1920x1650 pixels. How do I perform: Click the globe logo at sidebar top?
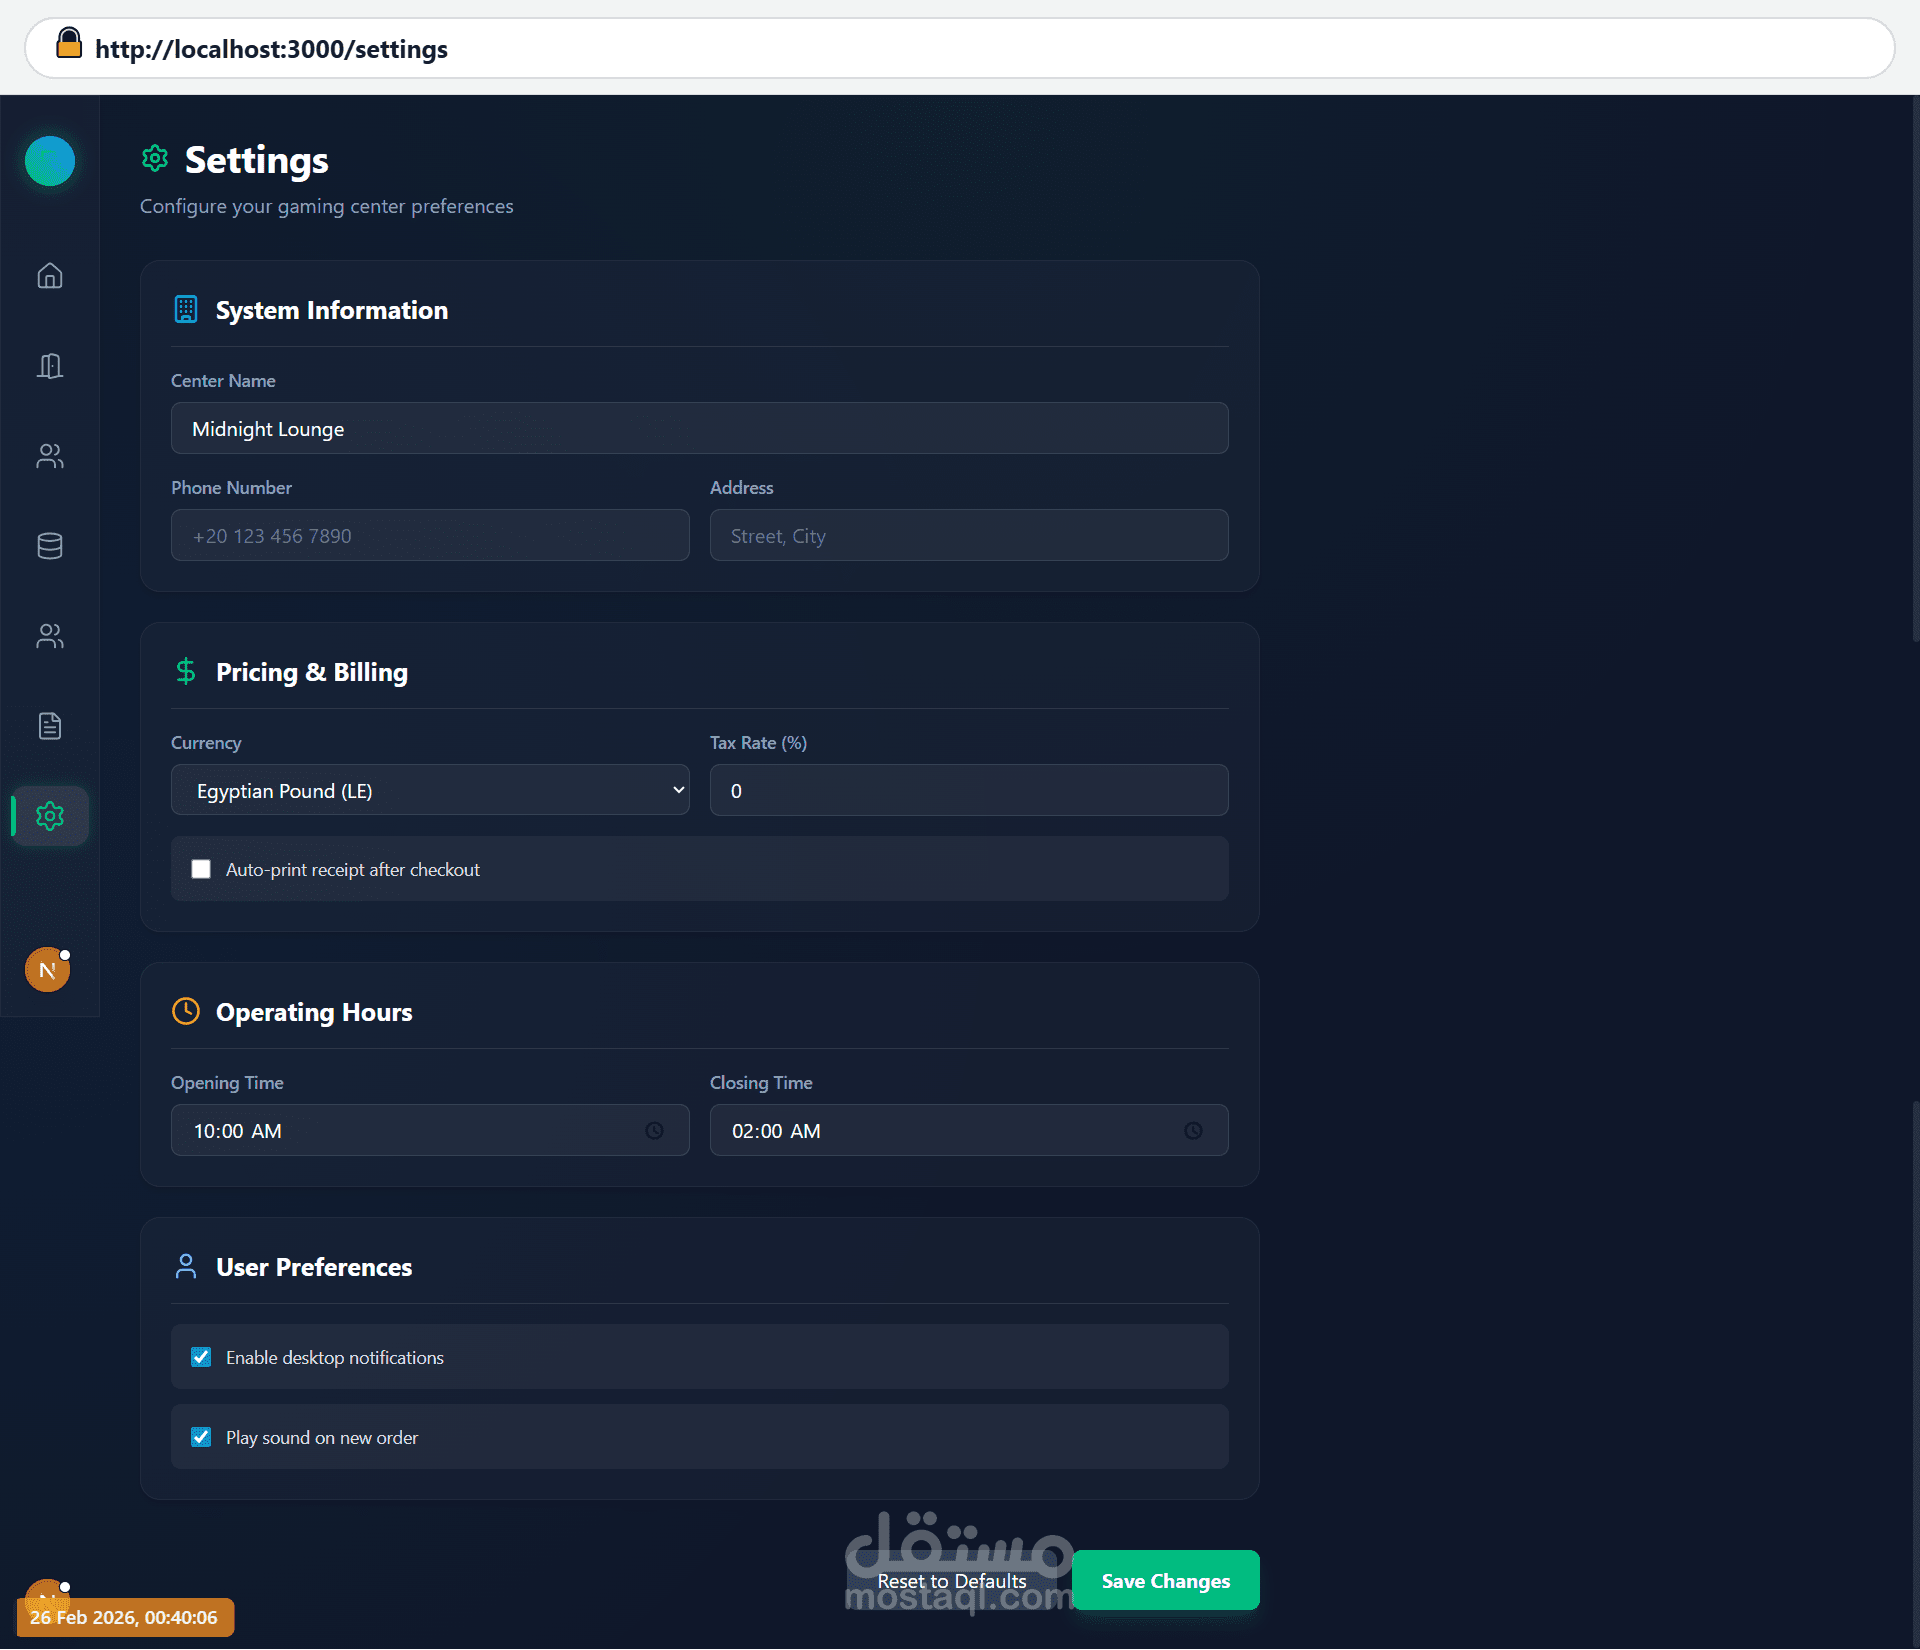click(50, 161)
